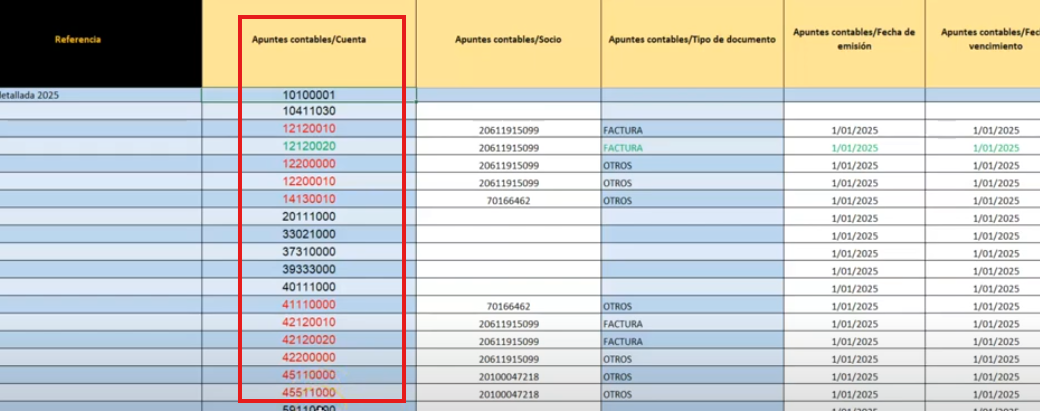Click the red account number 12120010
The width and height of the screenshot is (1040, 411).
coord(309,129)
